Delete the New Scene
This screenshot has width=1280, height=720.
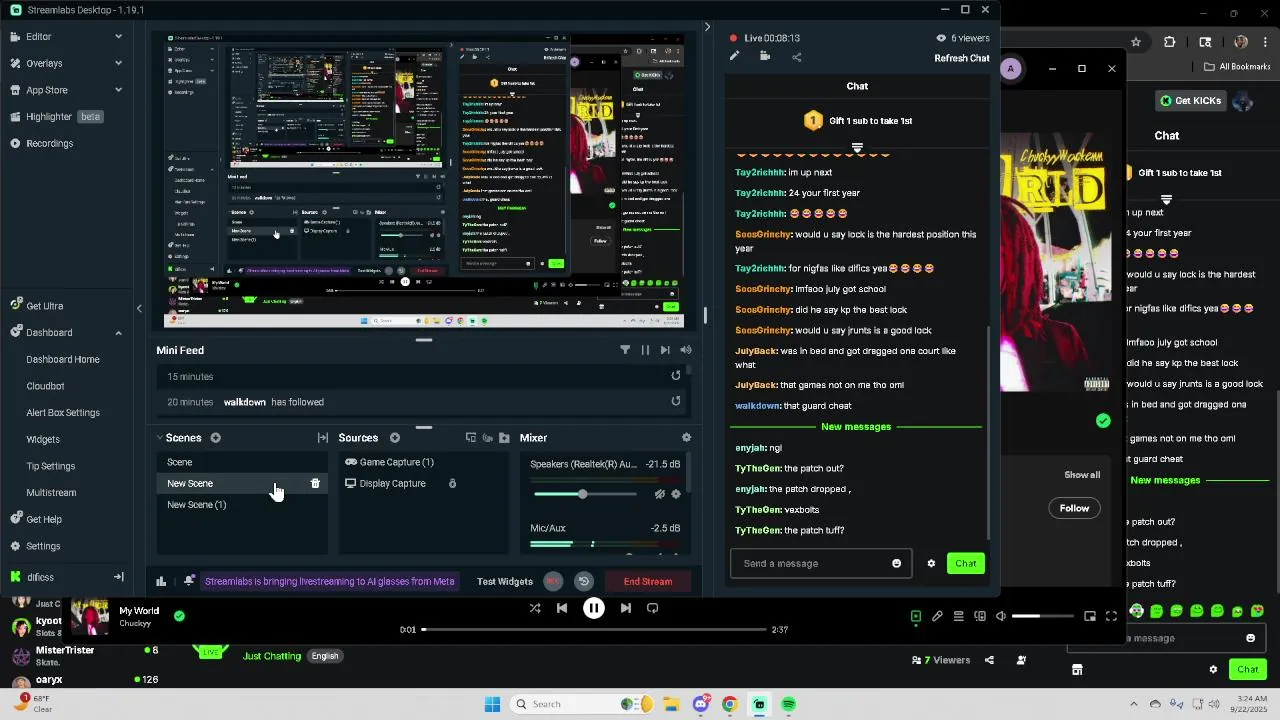point(315,484)
